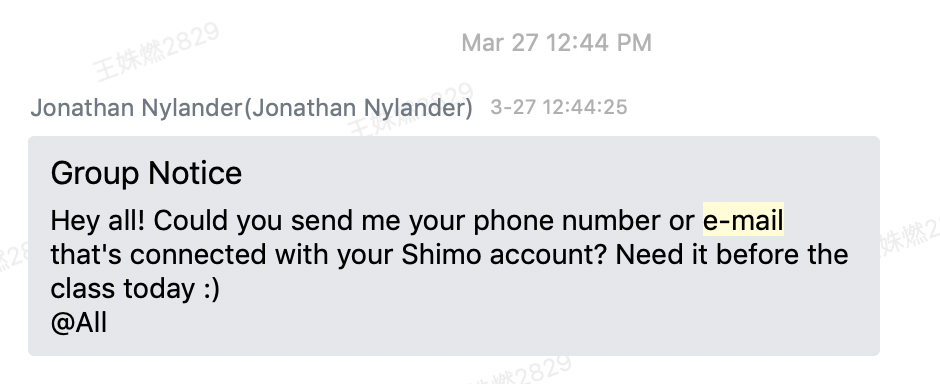Click the Hey all! greeting text
Image resolution: width=940 pixels, height=384 pixels.
98,221
